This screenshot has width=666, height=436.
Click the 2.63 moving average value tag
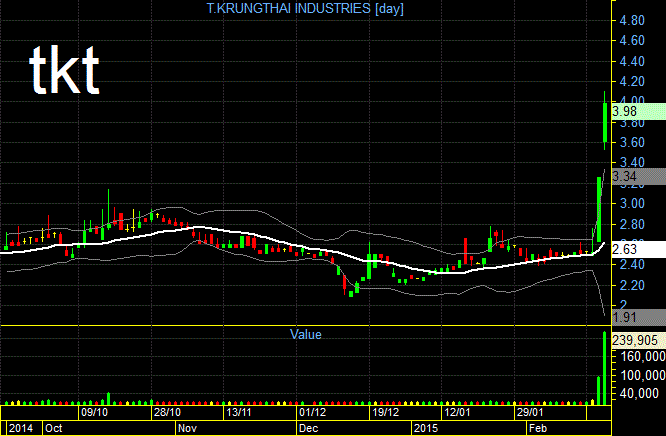tap(638, 249)
